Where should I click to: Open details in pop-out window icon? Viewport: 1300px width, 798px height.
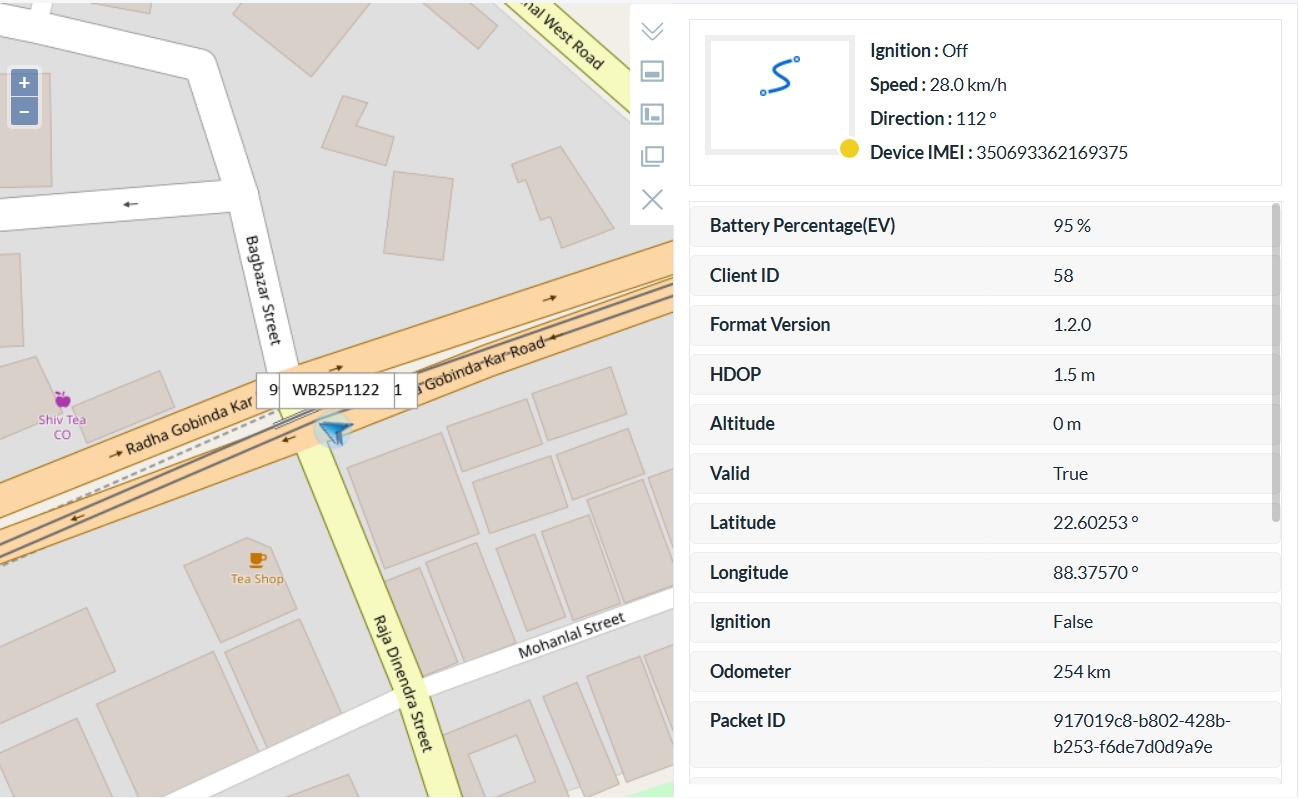[x=652, y=156]
